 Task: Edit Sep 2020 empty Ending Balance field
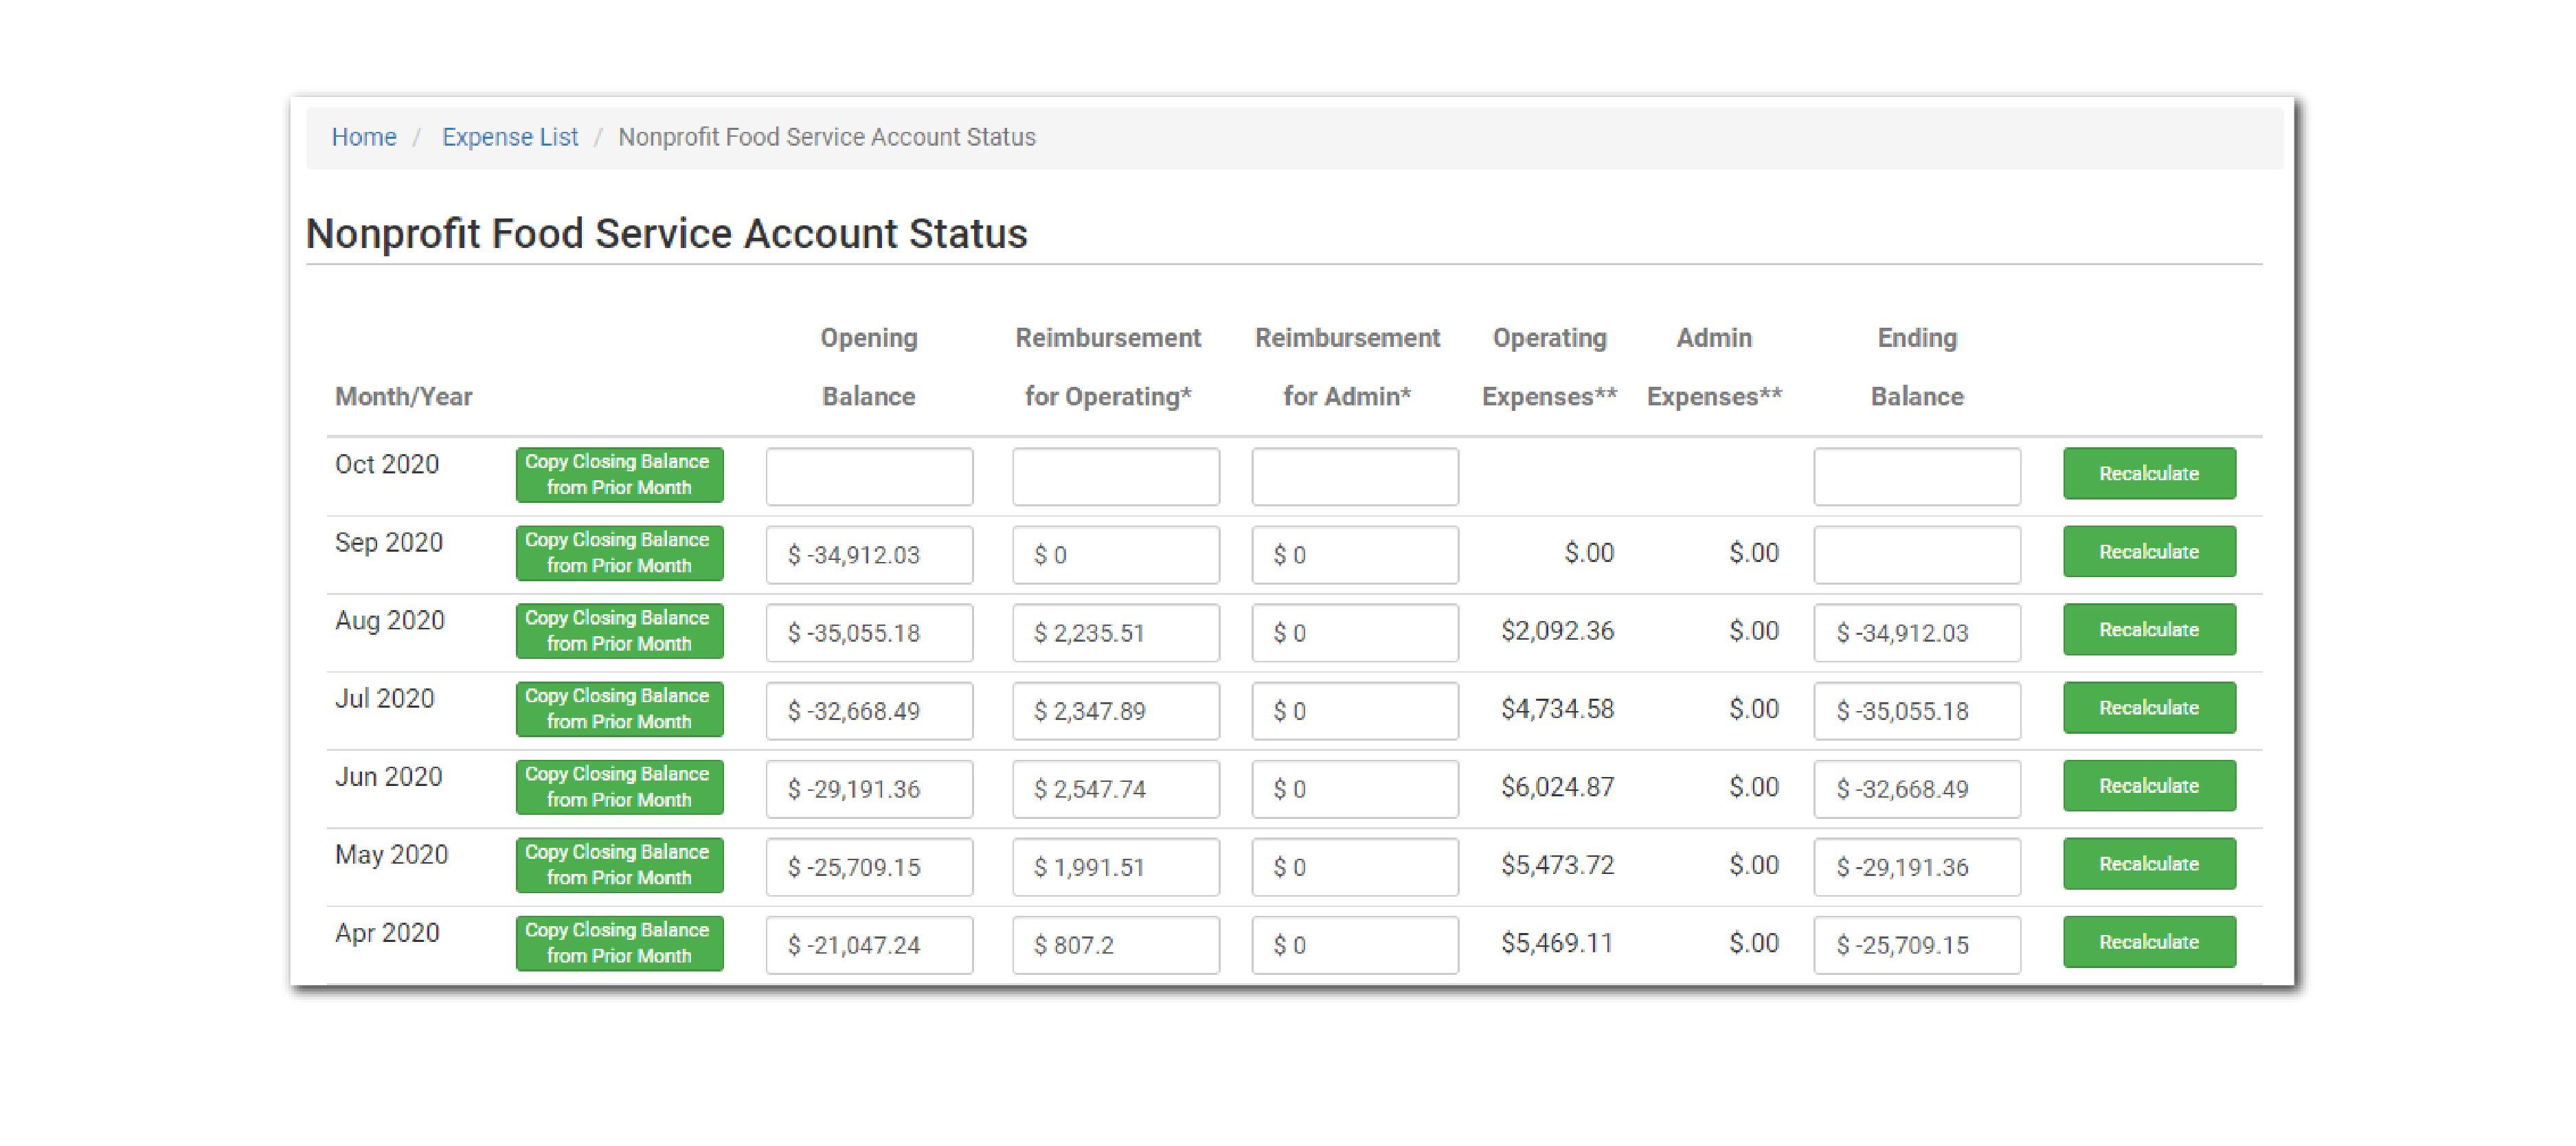[x=1916, y=554]
